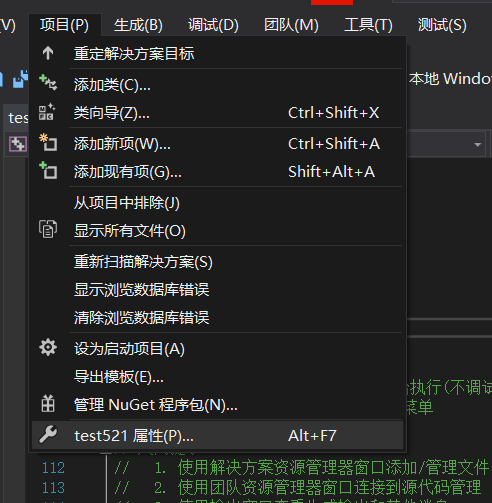
Task: Open 管理 NuGet 程序包(N)...
Action: [x=217, y=405]
